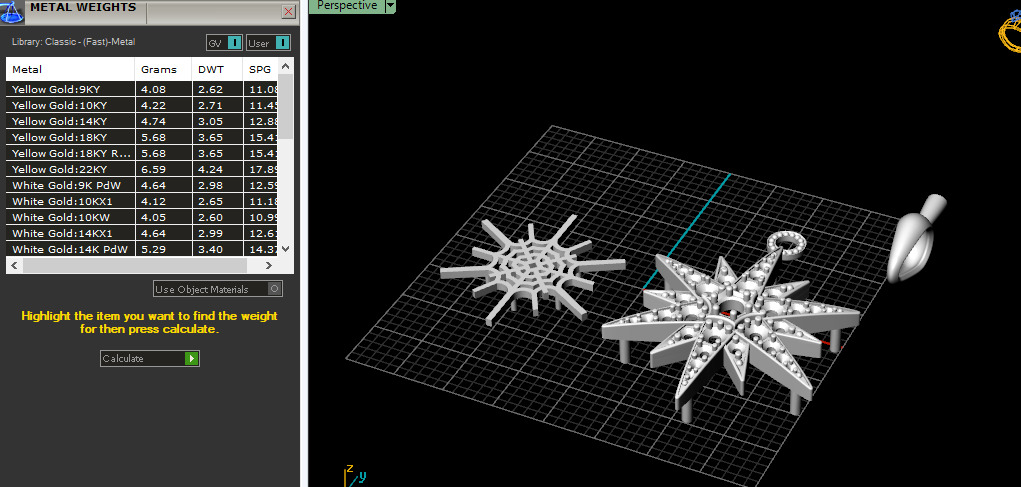1021x487 pixels.
Task: Select row Yellow Gold:9KY
Action: click(142, 89)
